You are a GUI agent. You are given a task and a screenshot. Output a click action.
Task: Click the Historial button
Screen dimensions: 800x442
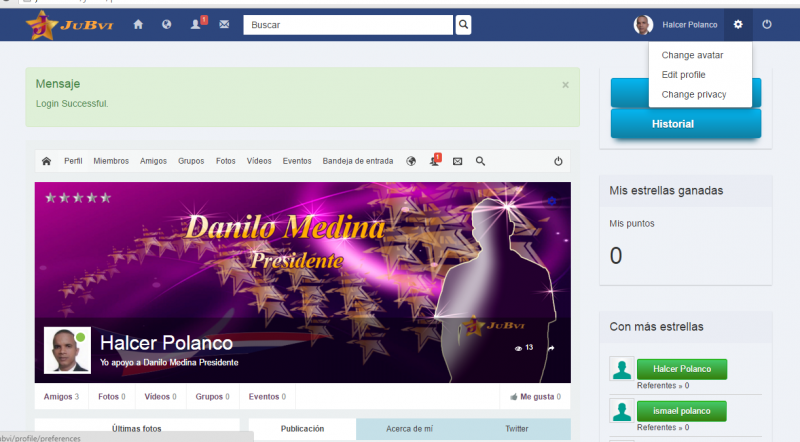686,124
